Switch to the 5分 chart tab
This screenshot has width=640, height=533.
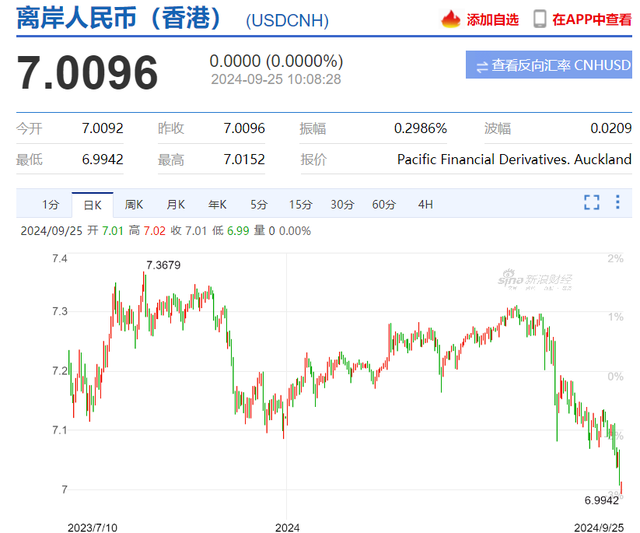259,204
